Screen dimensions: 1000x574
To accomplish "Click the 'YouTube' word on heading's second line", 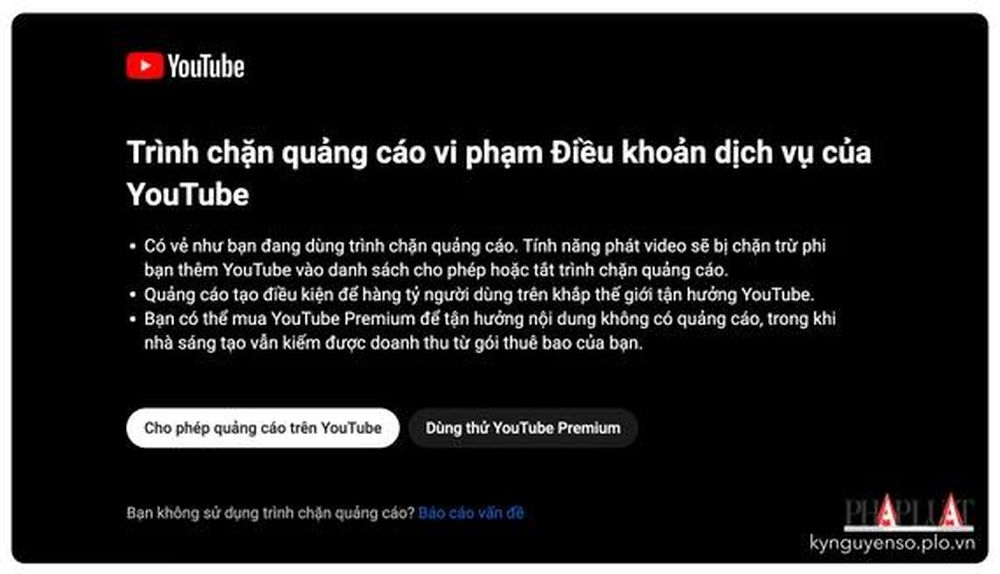I will pos(188,195).
